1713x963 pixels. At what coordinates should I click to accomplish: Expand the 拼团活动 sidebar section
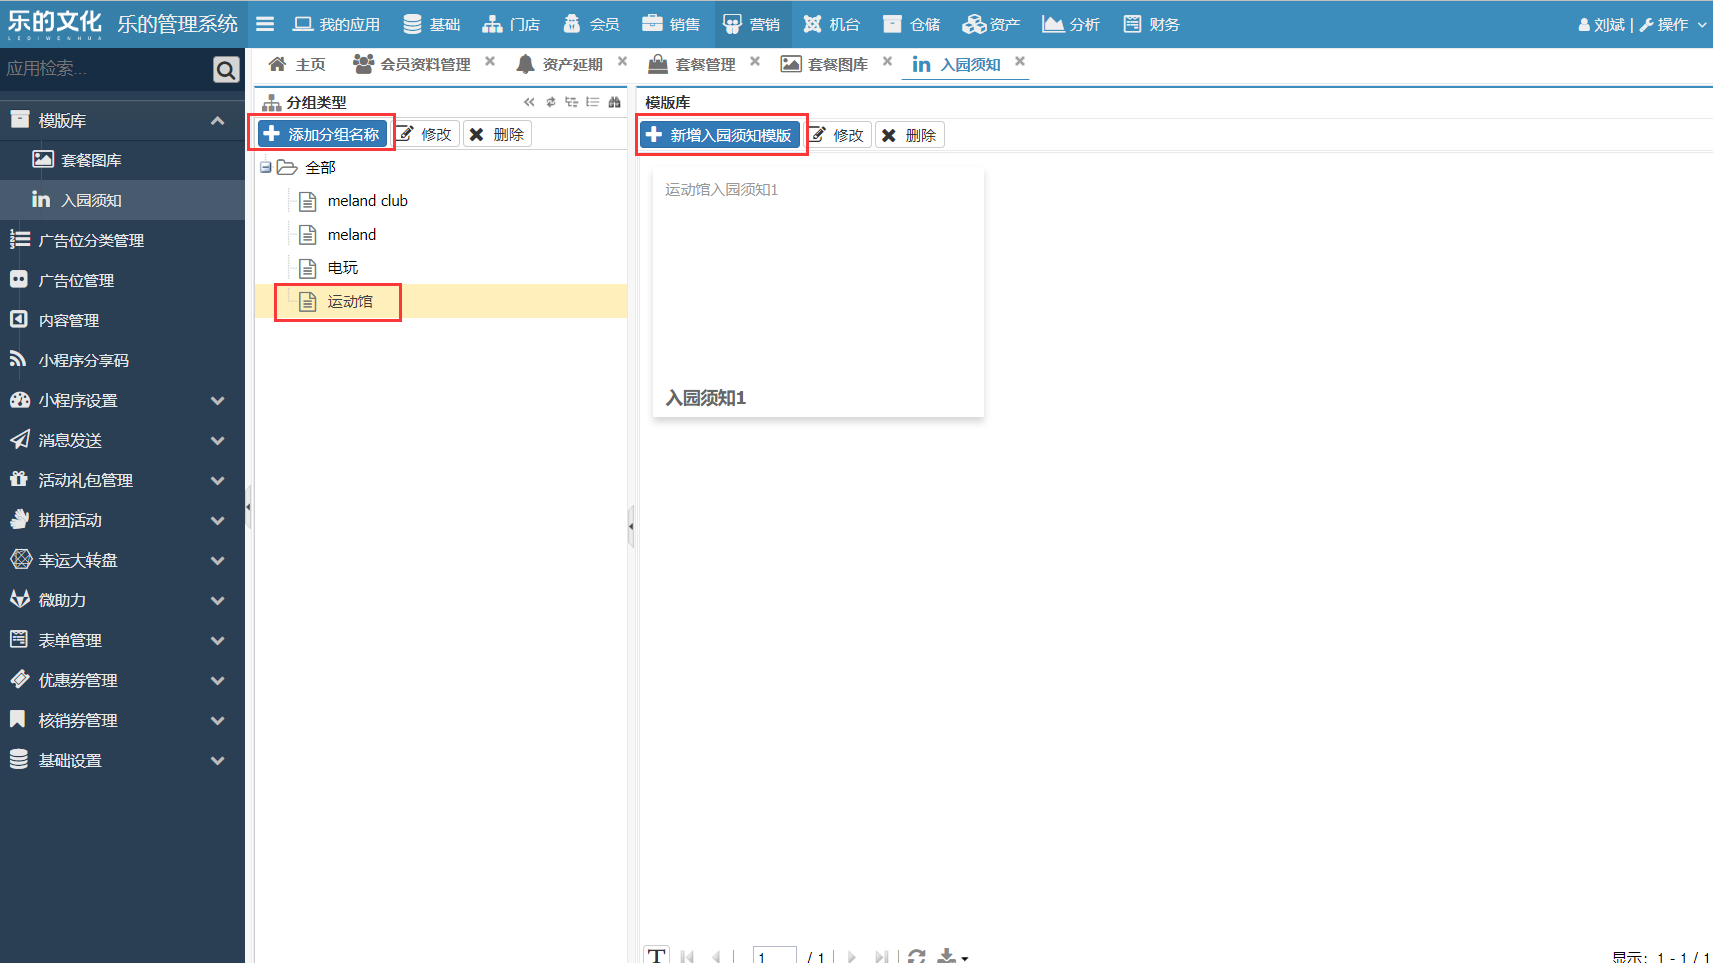pos(122,520)
